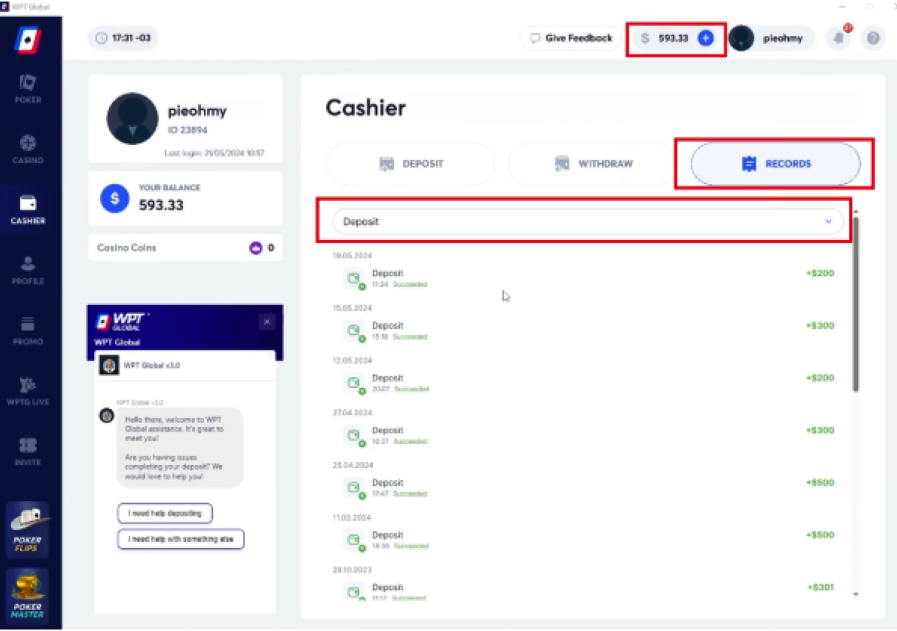Open the Casino section in sidebar
The width and height of the screenshot is (897, 631).
(28, 149)
